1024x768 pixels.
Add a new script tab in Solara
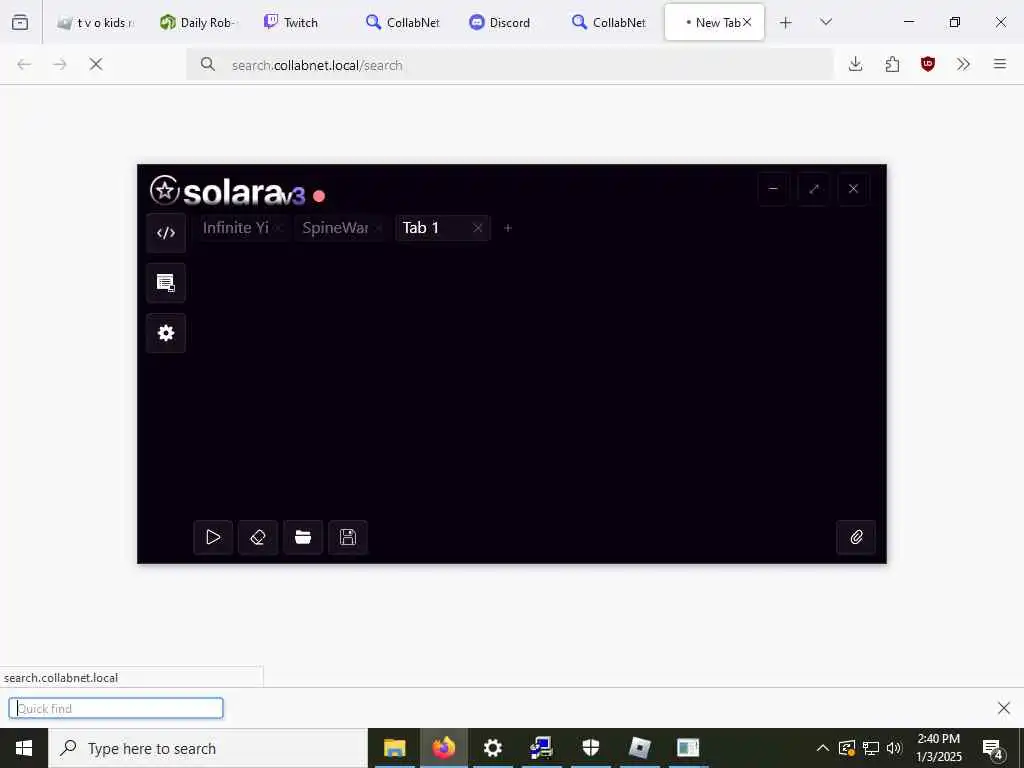click(507, 228)
